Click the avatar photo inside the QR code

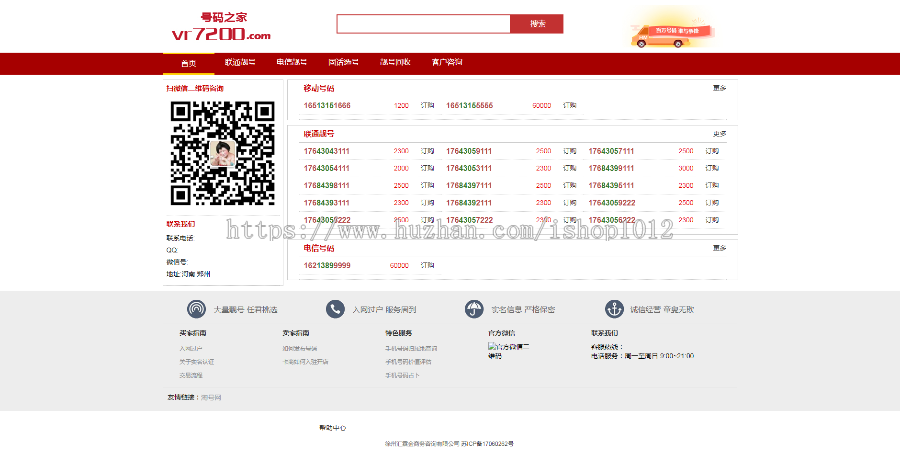(222, 153)
